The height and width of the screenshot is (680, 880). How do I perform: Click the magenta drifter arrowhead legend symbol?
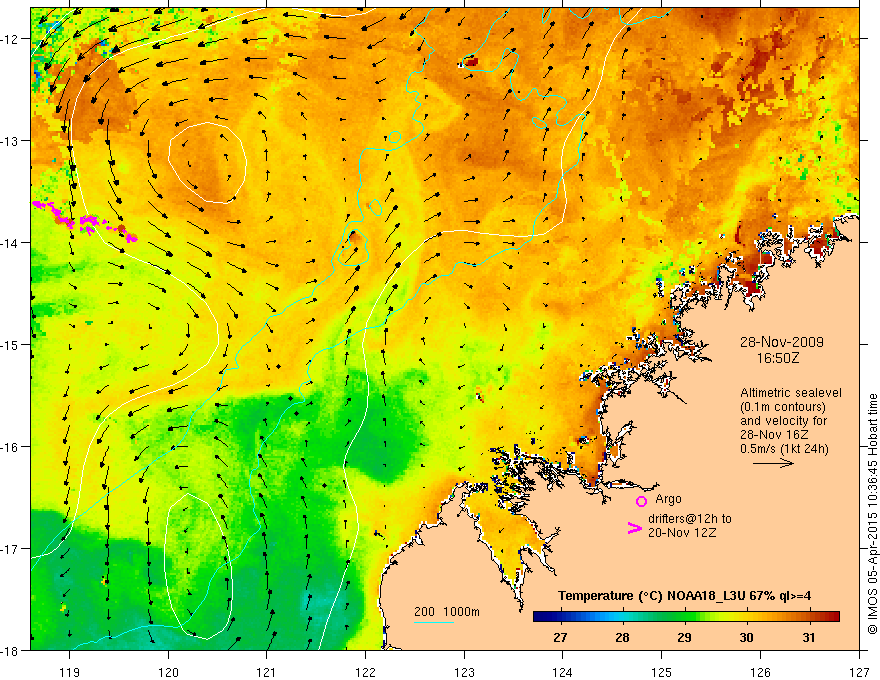coord(634,528)
